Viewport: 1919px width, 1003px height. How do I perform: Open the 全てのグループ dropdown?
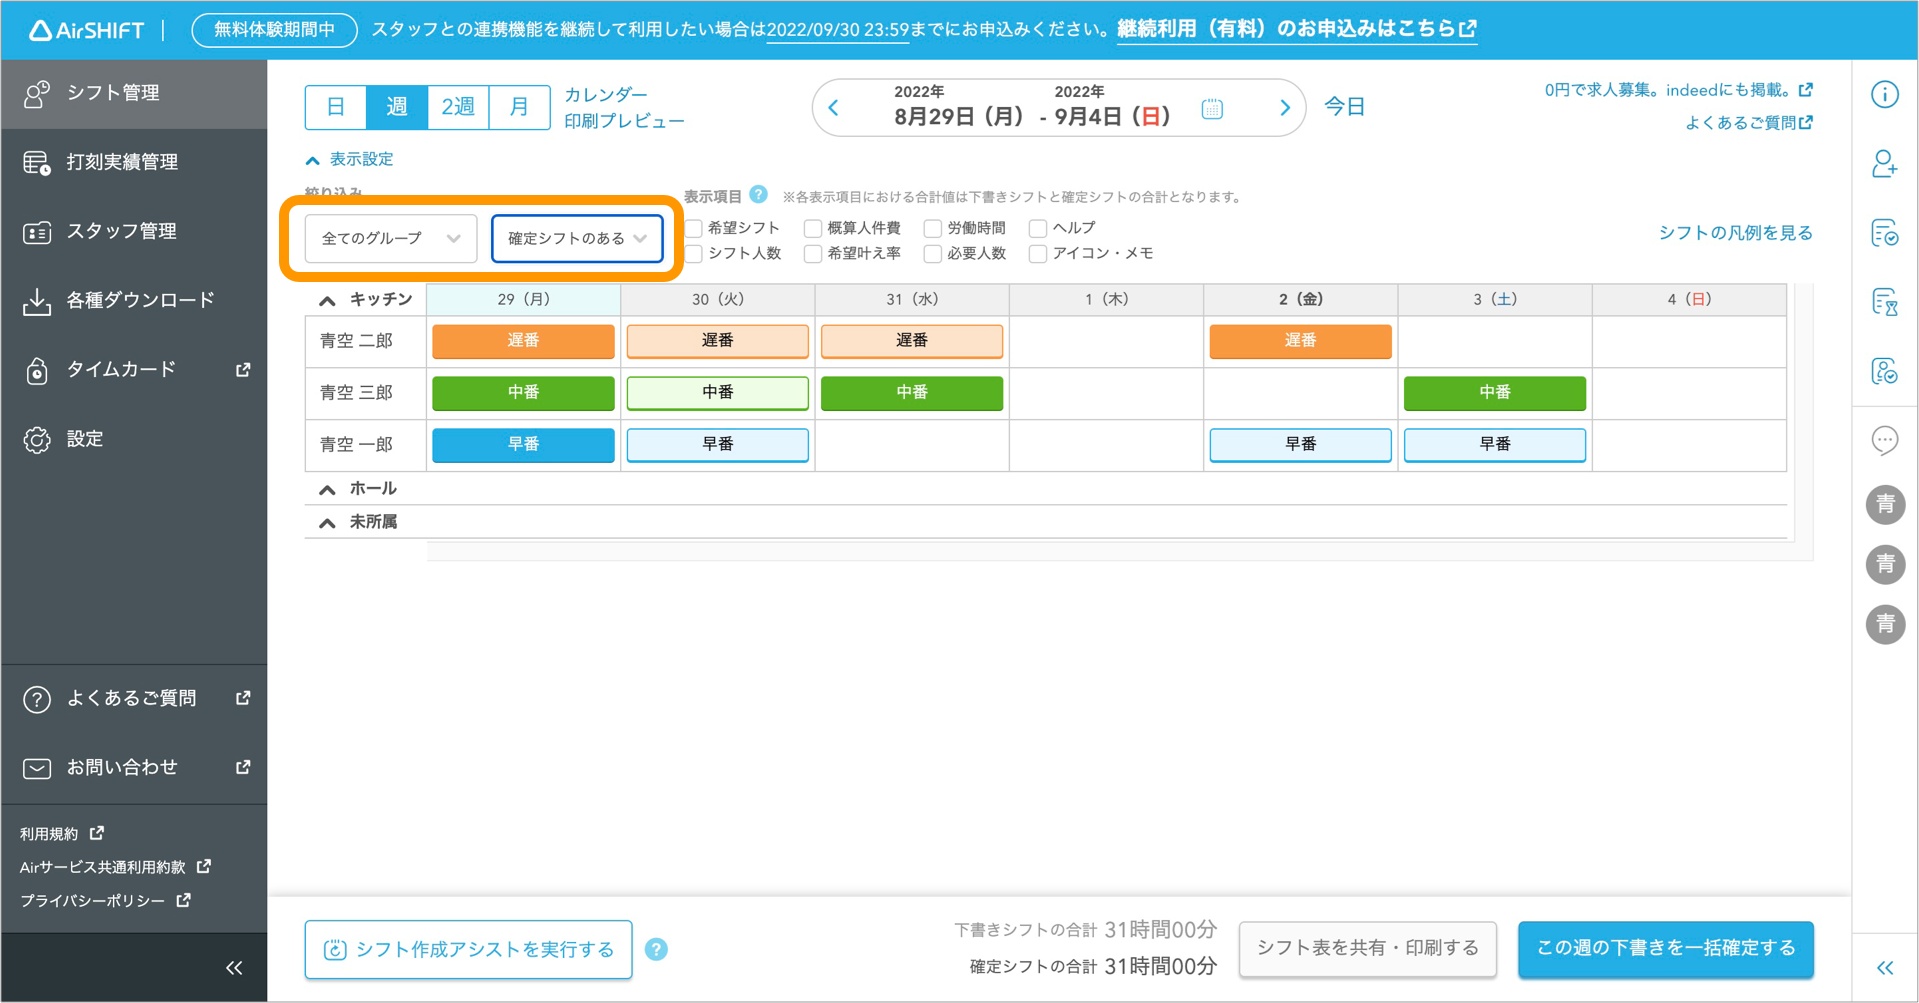(x=389, y=238)
